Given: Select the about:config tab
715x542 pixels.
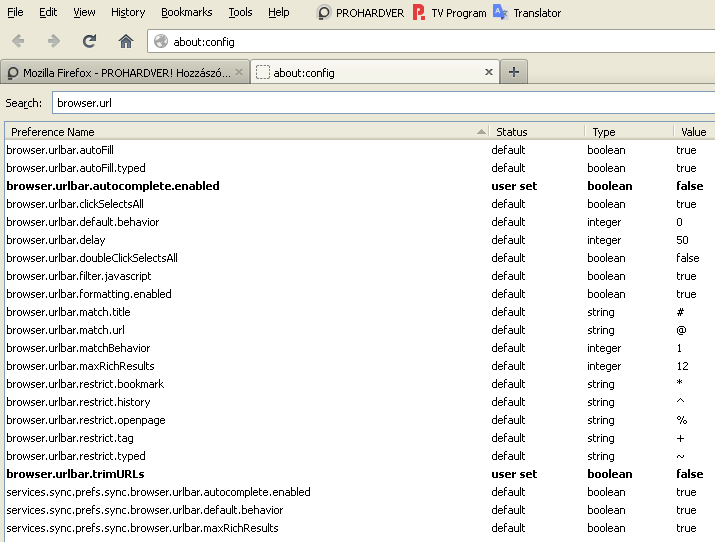Looking at the screenshot, I should (375, 72).
